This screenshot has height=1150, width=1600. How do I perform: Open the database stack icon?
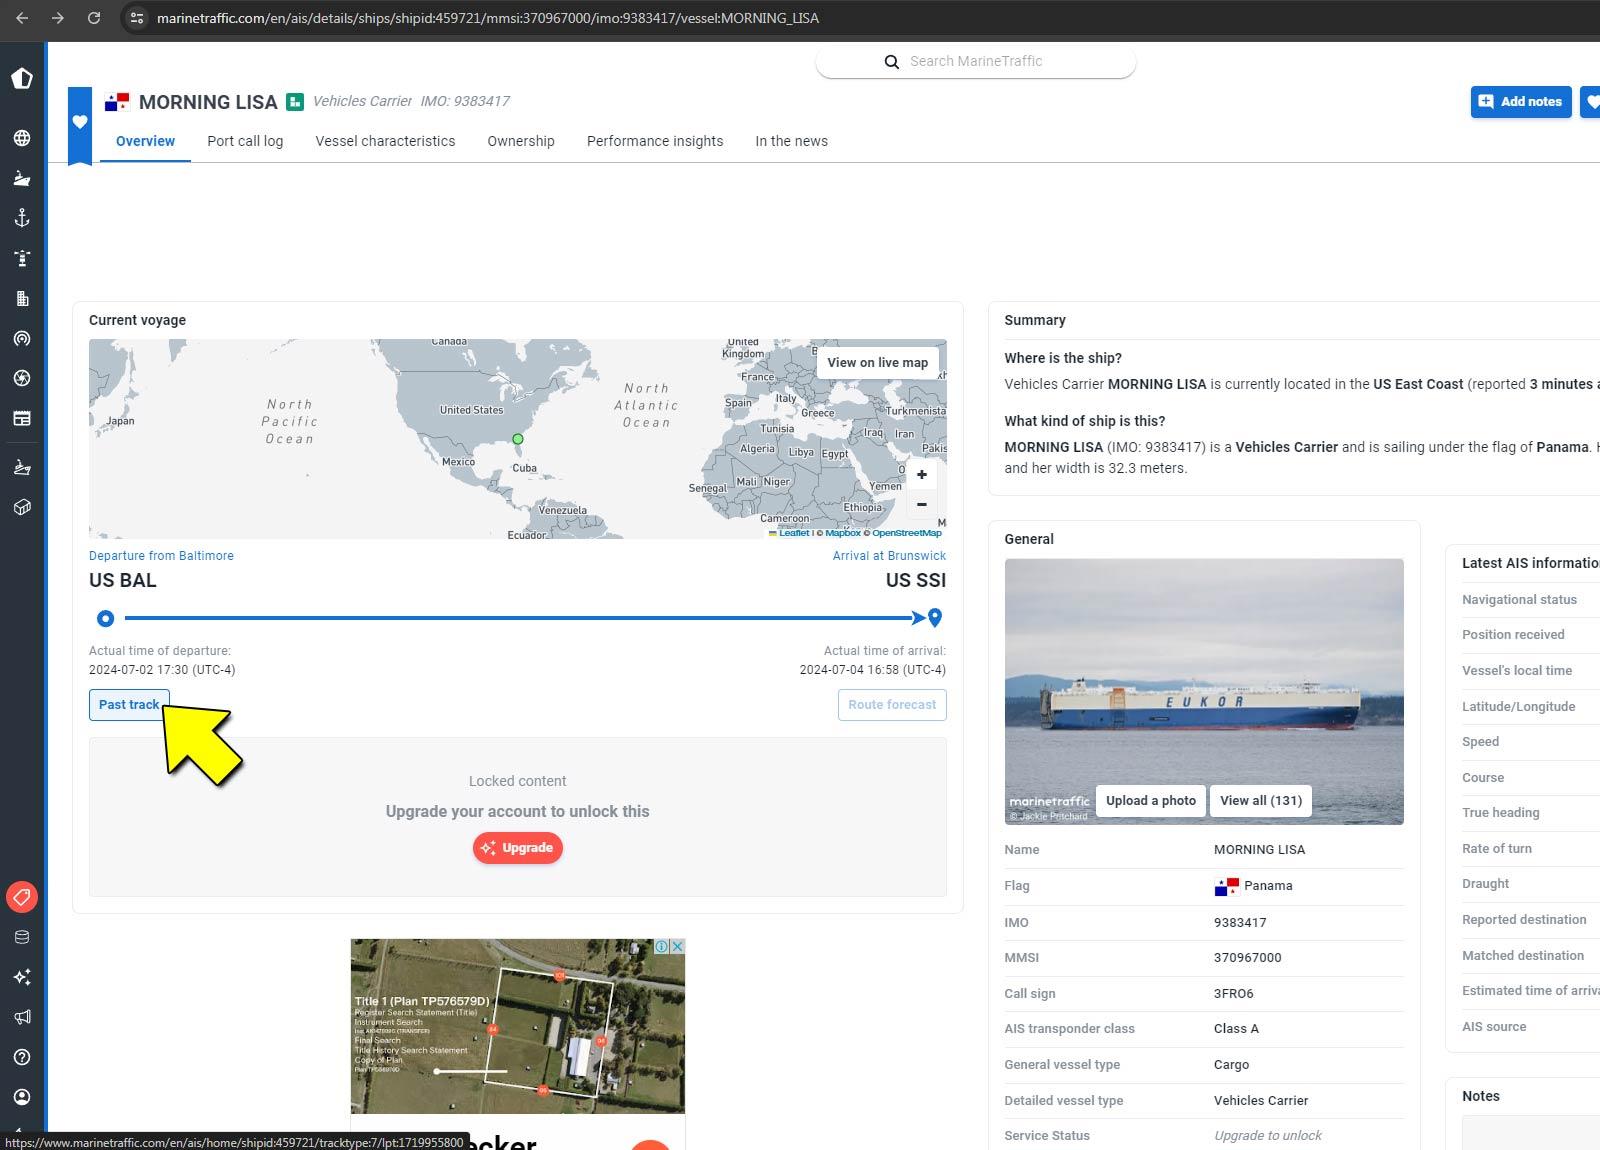pos(22,937)
